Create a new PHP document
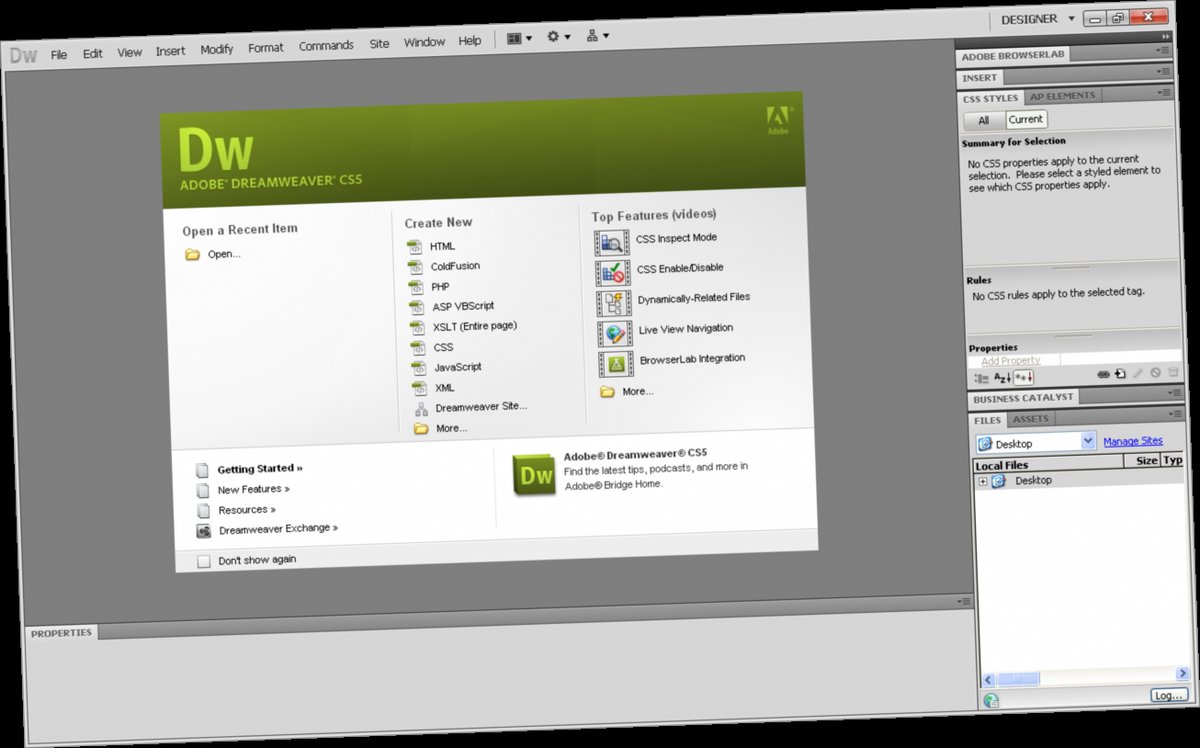 441,287
